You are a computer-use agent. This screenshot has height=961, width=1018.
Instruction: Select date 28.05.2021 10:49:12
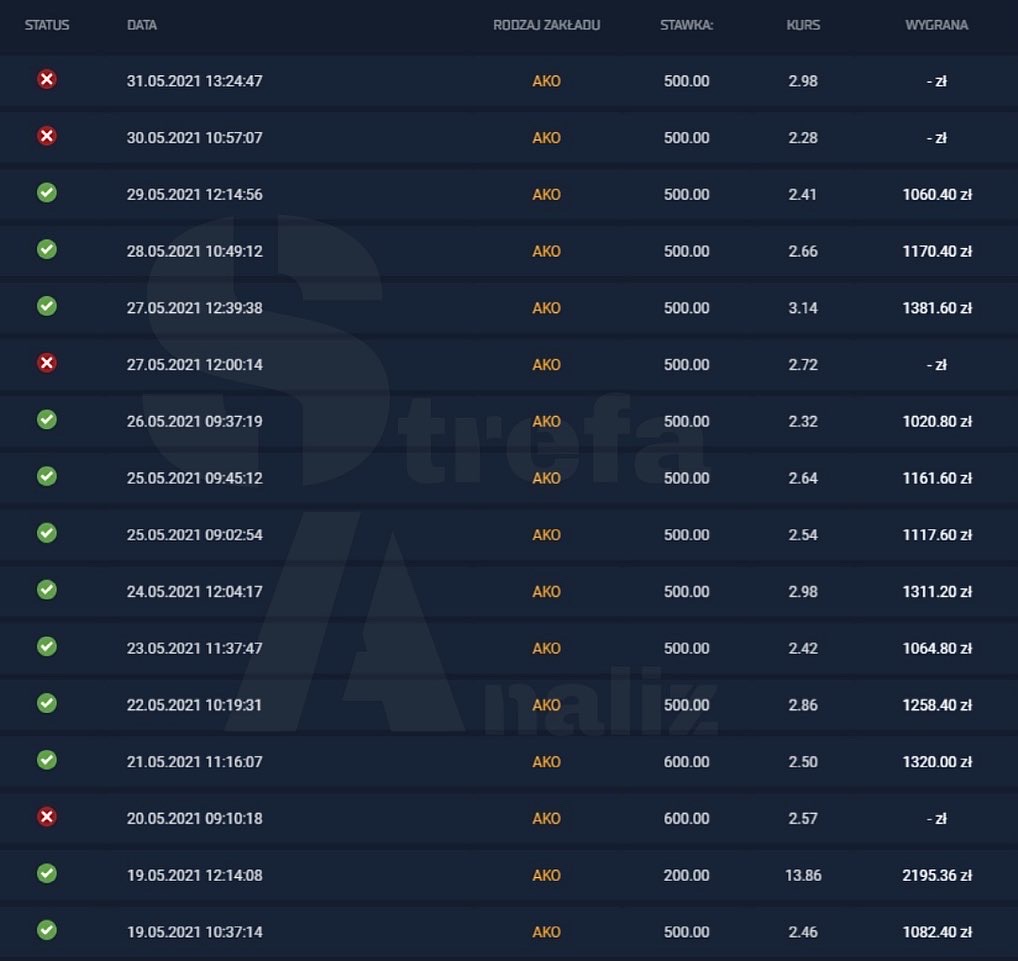click(195, 251)
